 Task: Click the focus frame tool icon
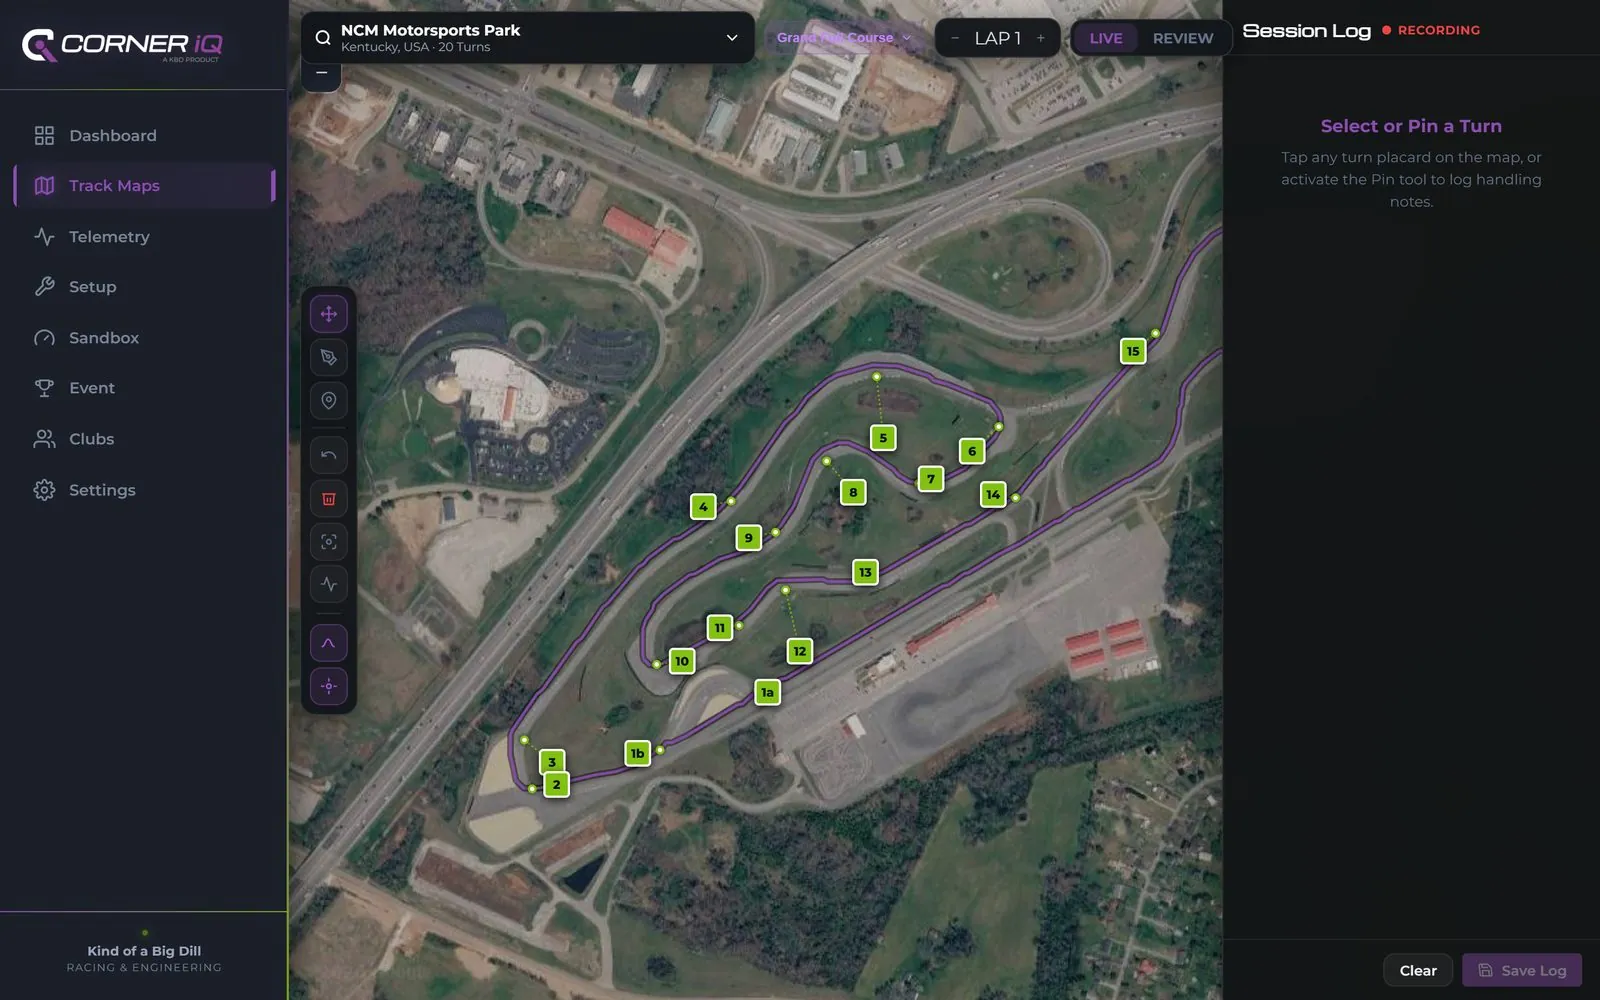(x=329, y=542)
